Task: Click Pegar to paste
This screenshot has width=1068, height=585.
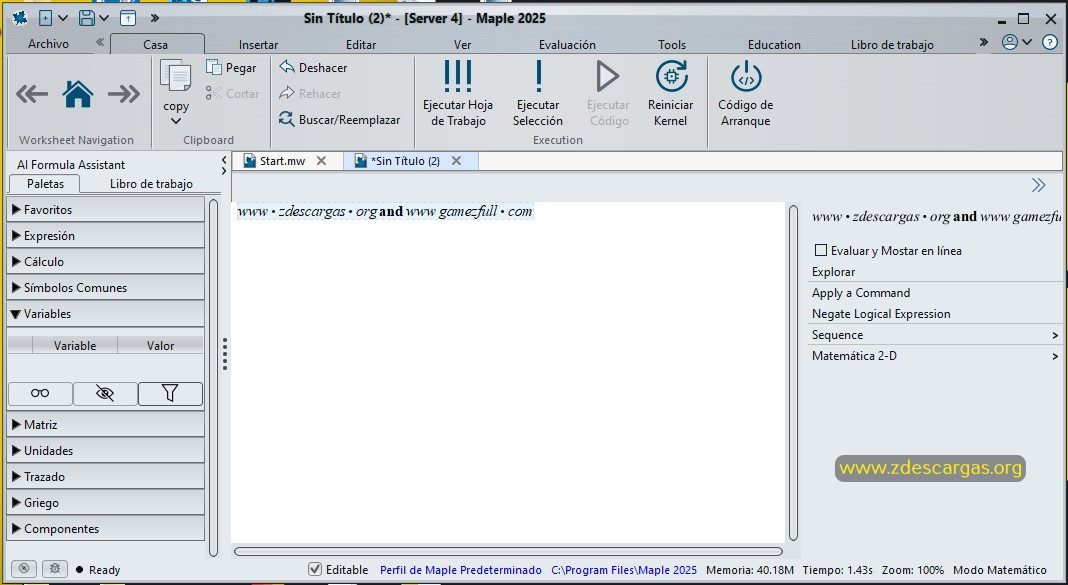Action: (x=232, y=67)
